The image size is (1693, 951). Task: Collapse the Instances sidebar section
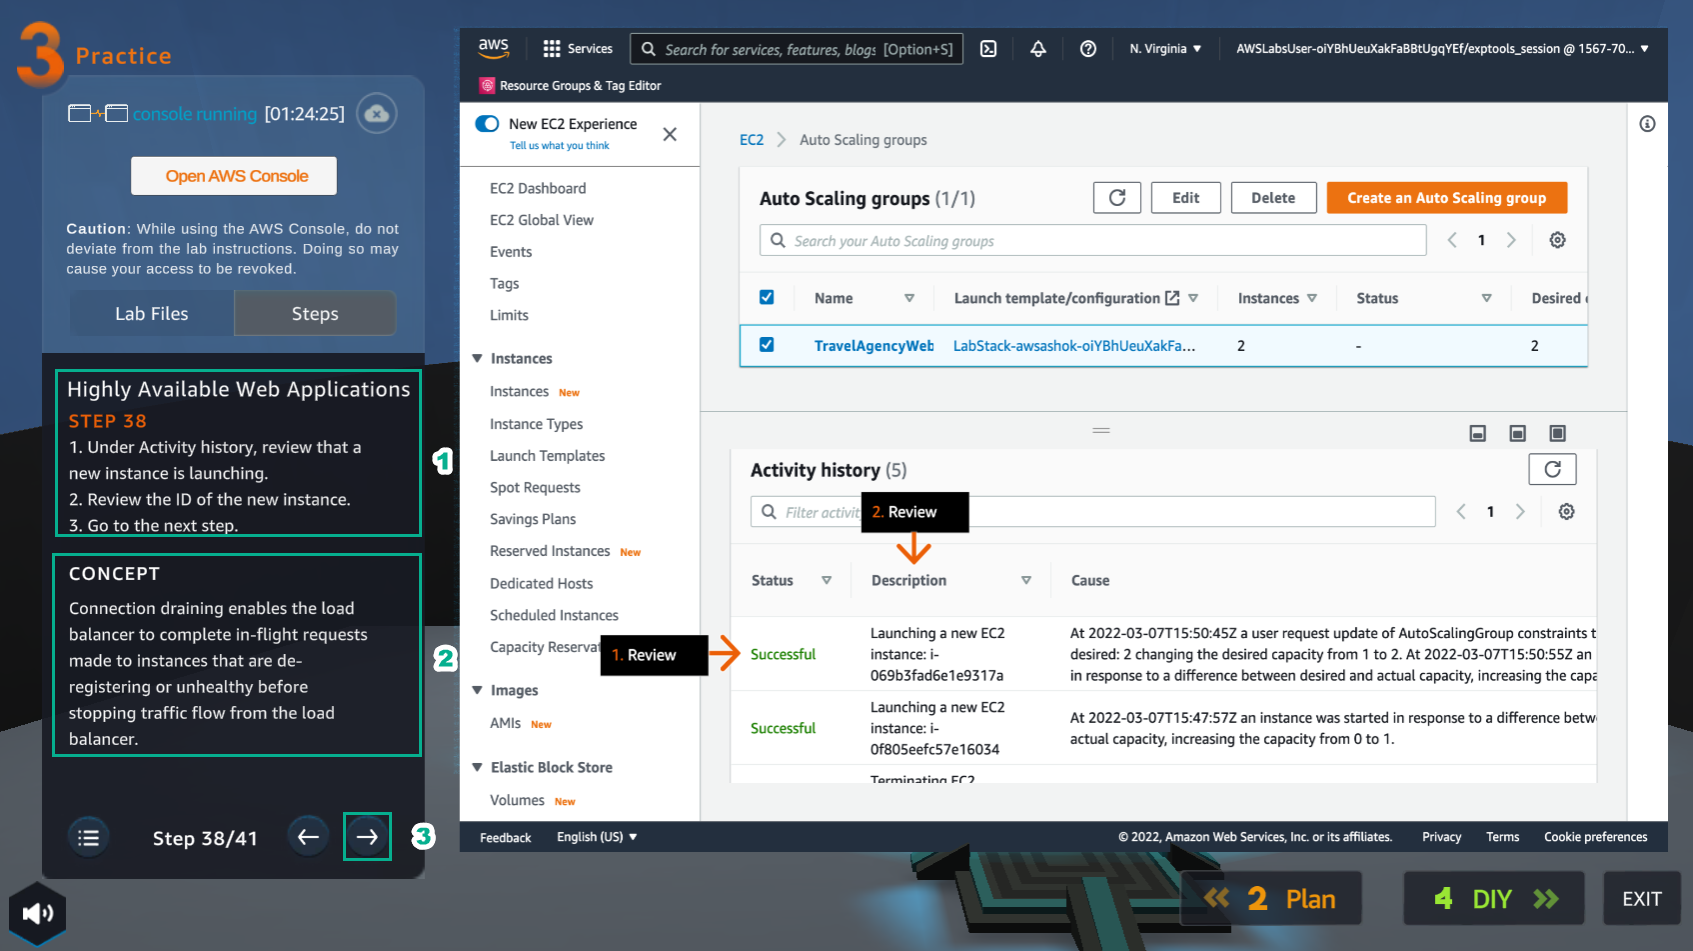click(477, 358)
